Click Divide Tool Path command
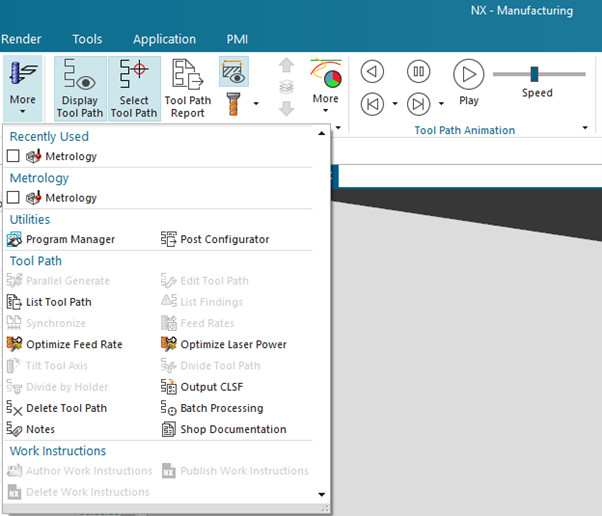602x516 pixels. click(x=210, y=366)
